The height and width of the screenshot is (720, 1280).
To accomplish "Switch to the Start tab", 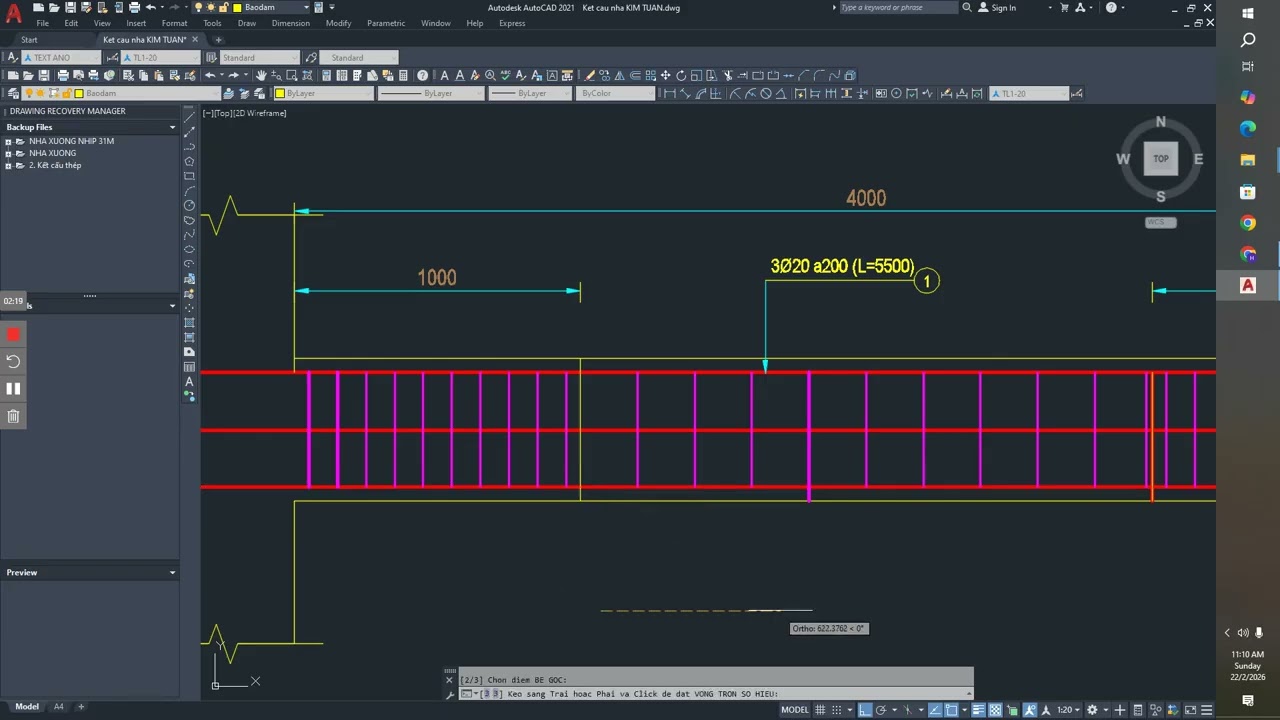I will pyautogui.click(x=29, y=40).
